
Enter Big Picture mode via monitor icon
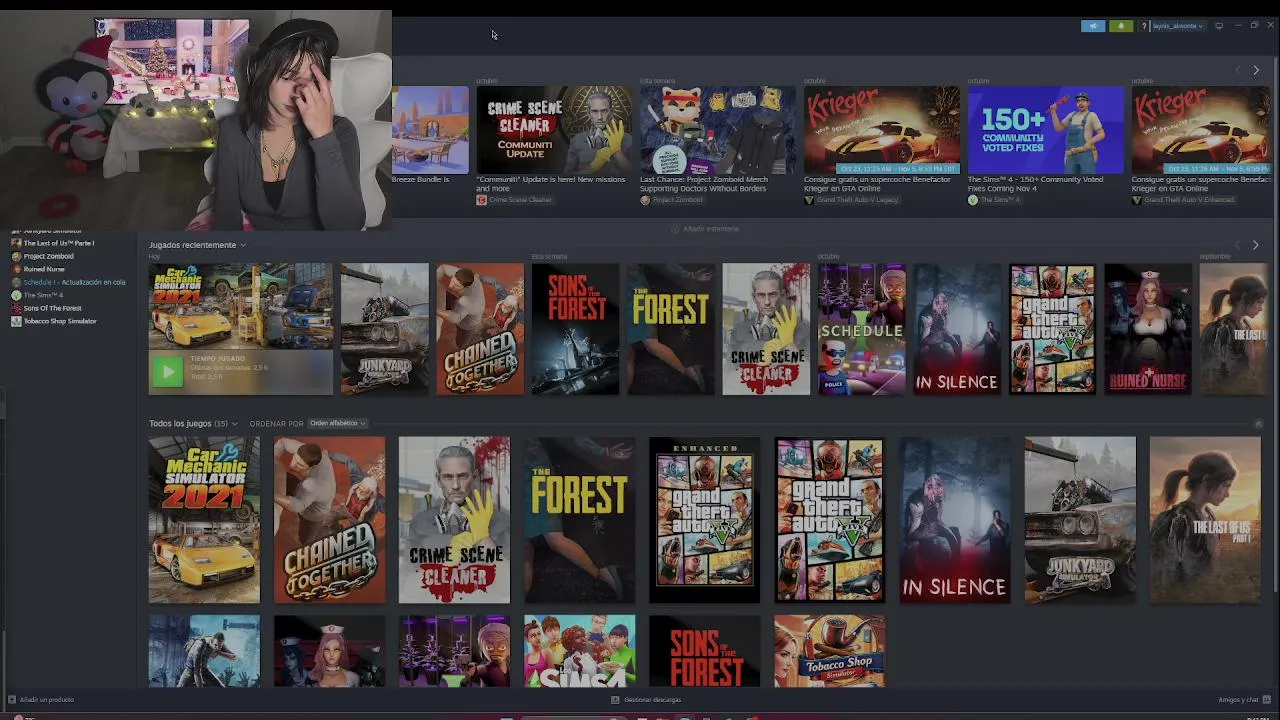pyautogui.click(x=1219, y=26)
